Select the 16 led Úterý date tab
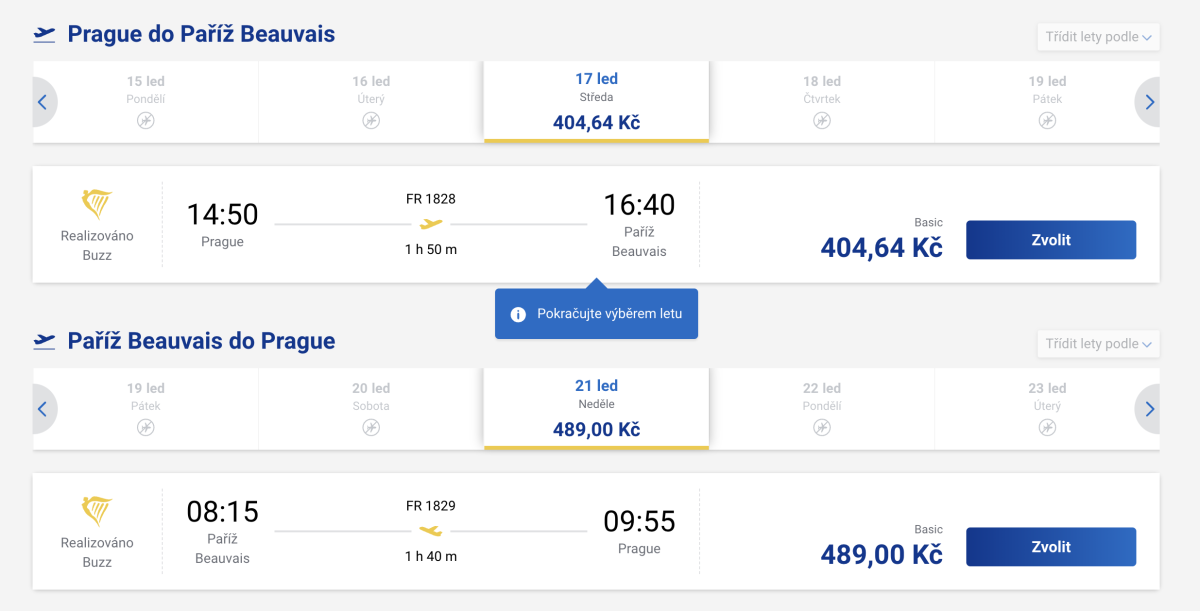 371,101
